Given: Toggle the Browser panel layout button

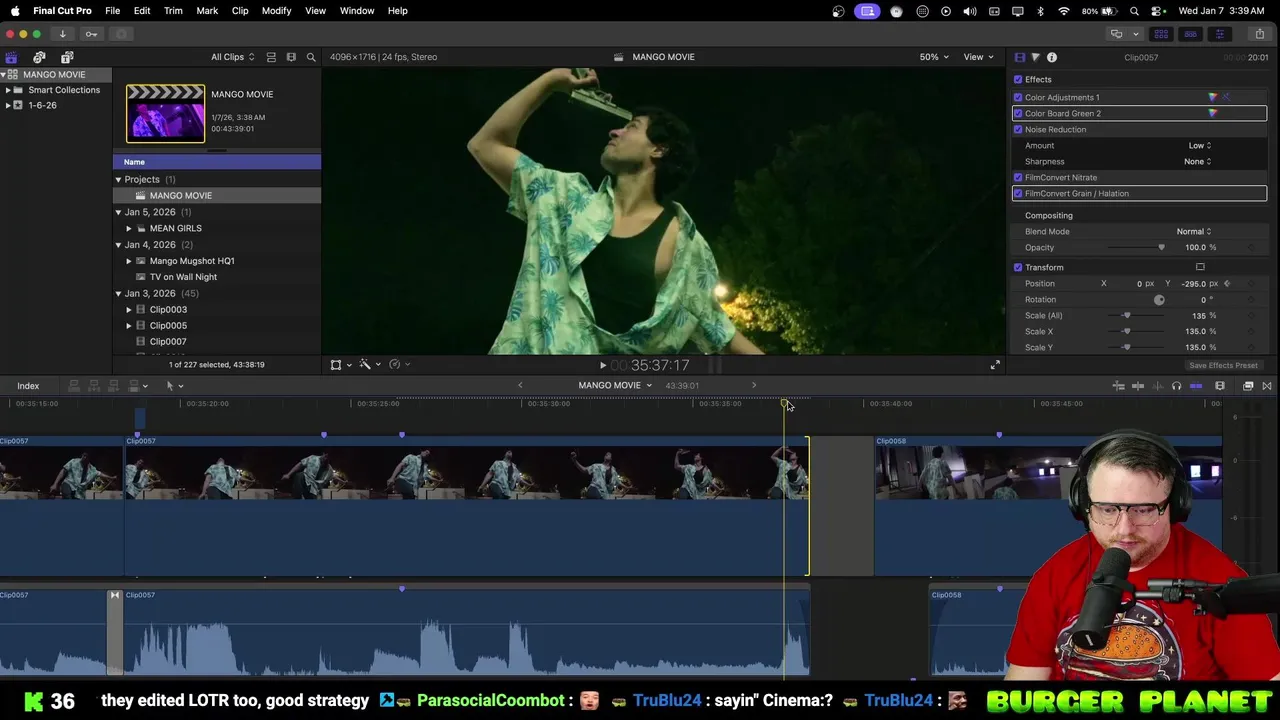Looking at the screenshot, I should tap(1161, 34).
